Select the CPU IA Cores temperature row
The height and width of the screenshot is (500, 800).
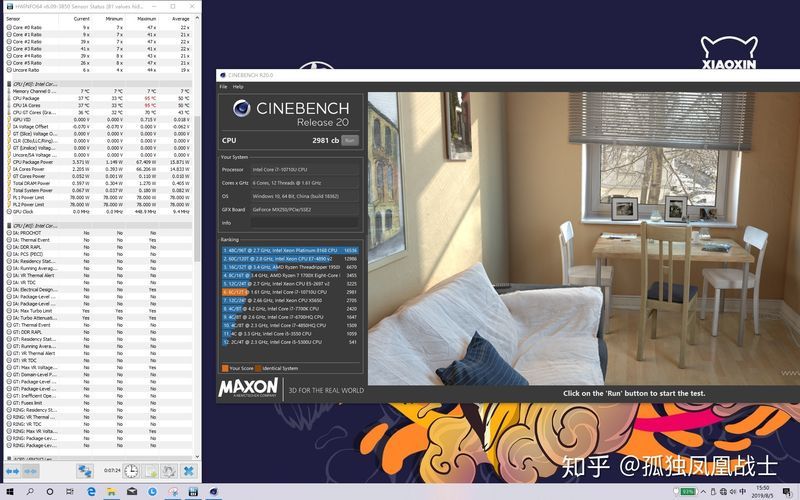coord(98,106)
